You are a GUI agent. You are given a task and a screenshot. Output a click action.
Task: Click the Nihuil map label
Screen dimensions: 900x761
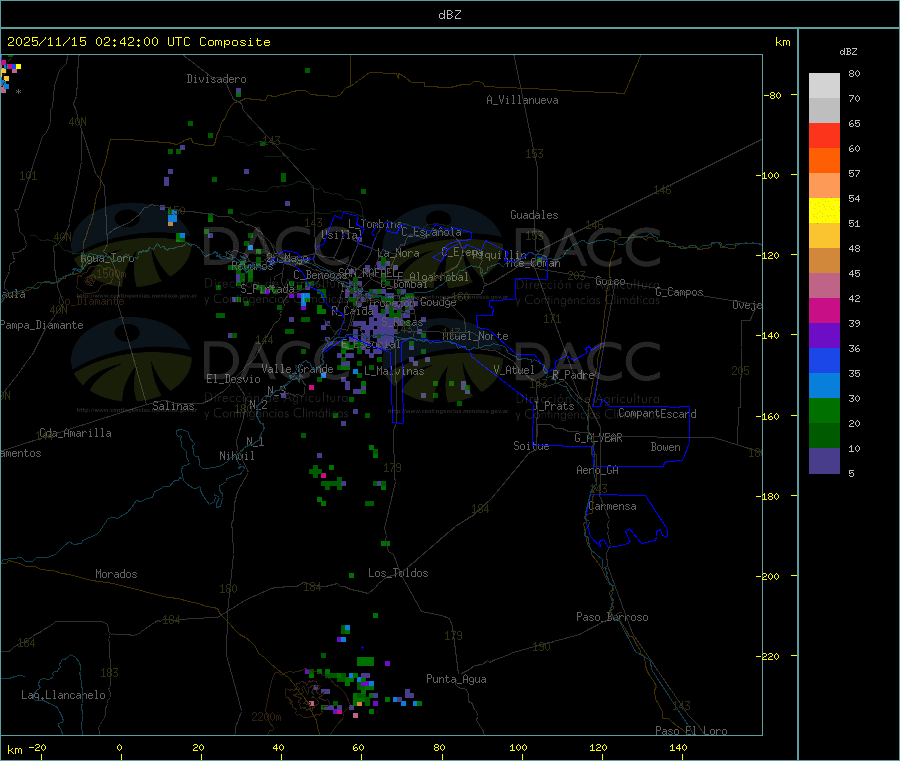point(236,456)
